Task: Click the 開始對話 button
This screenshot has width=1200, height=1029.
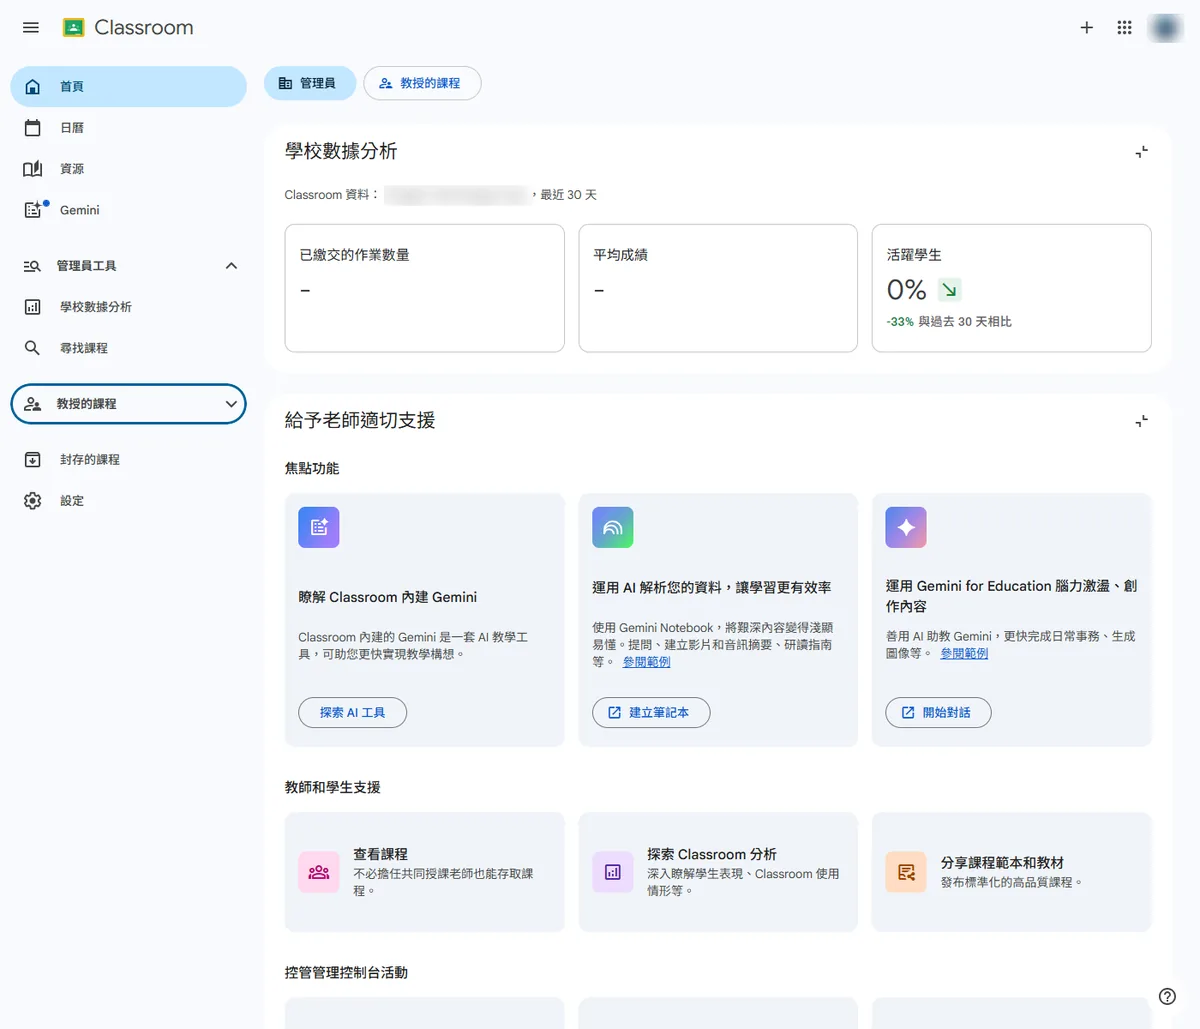Action: (x=938, y=713)
